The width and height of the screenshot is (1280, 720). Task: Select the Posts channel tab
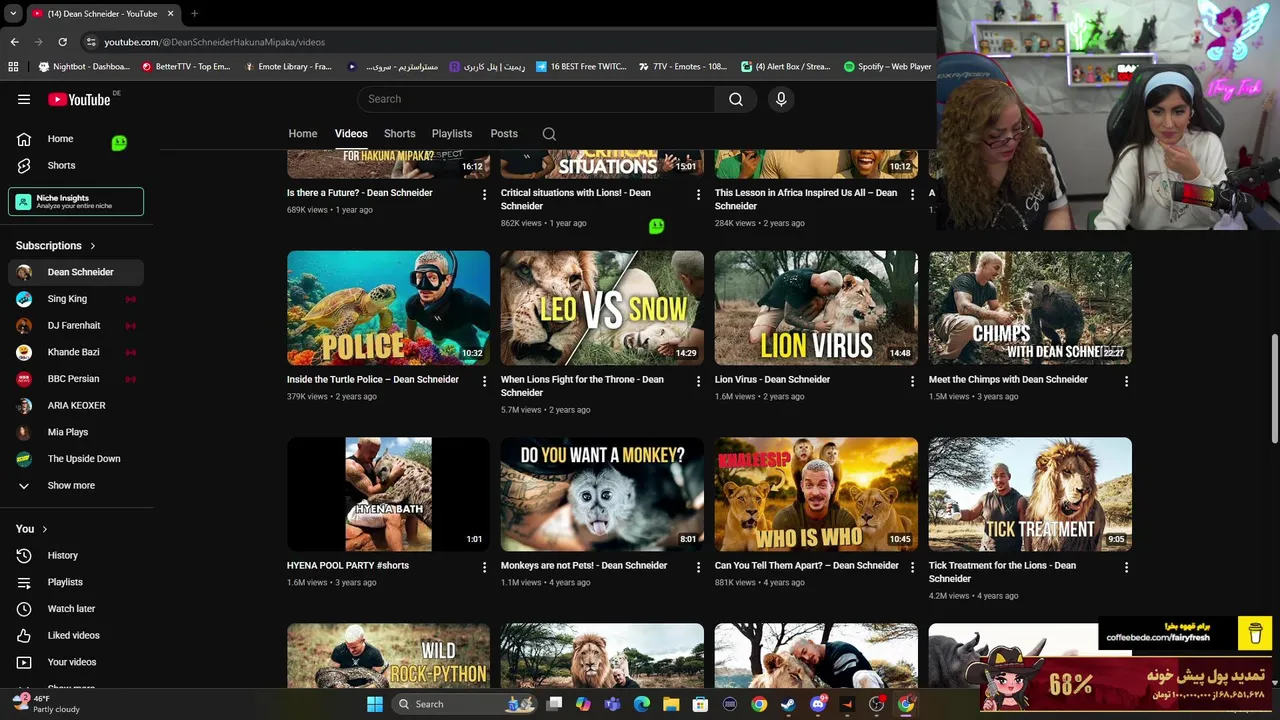pyautogui.click(x=504, y=134)
